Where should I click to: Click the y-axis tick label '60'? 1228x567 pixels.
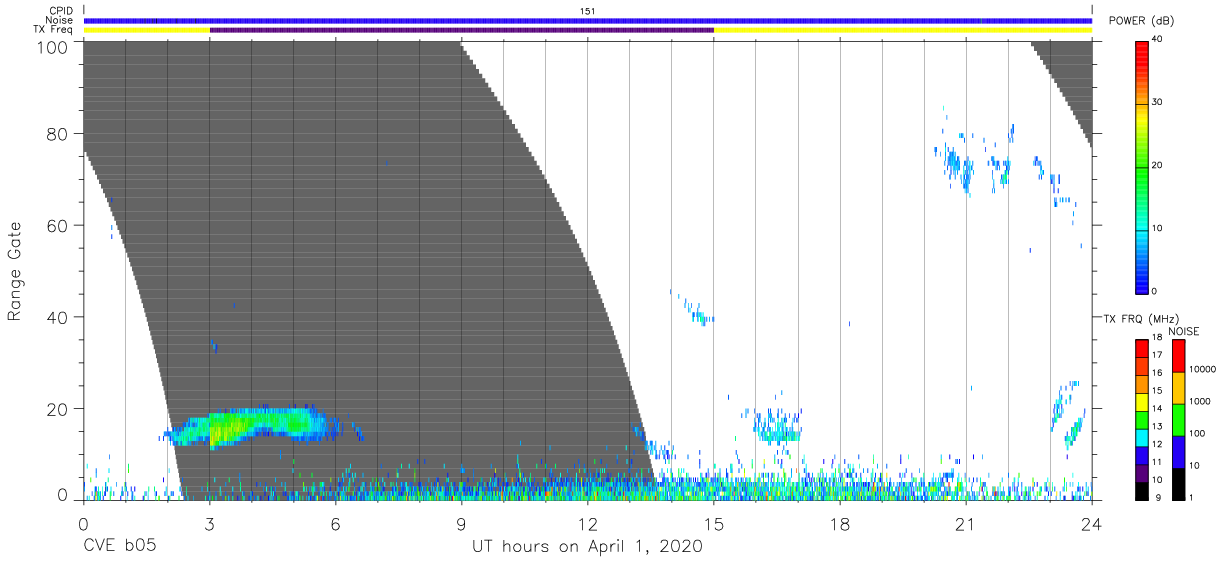click(58, 225)
